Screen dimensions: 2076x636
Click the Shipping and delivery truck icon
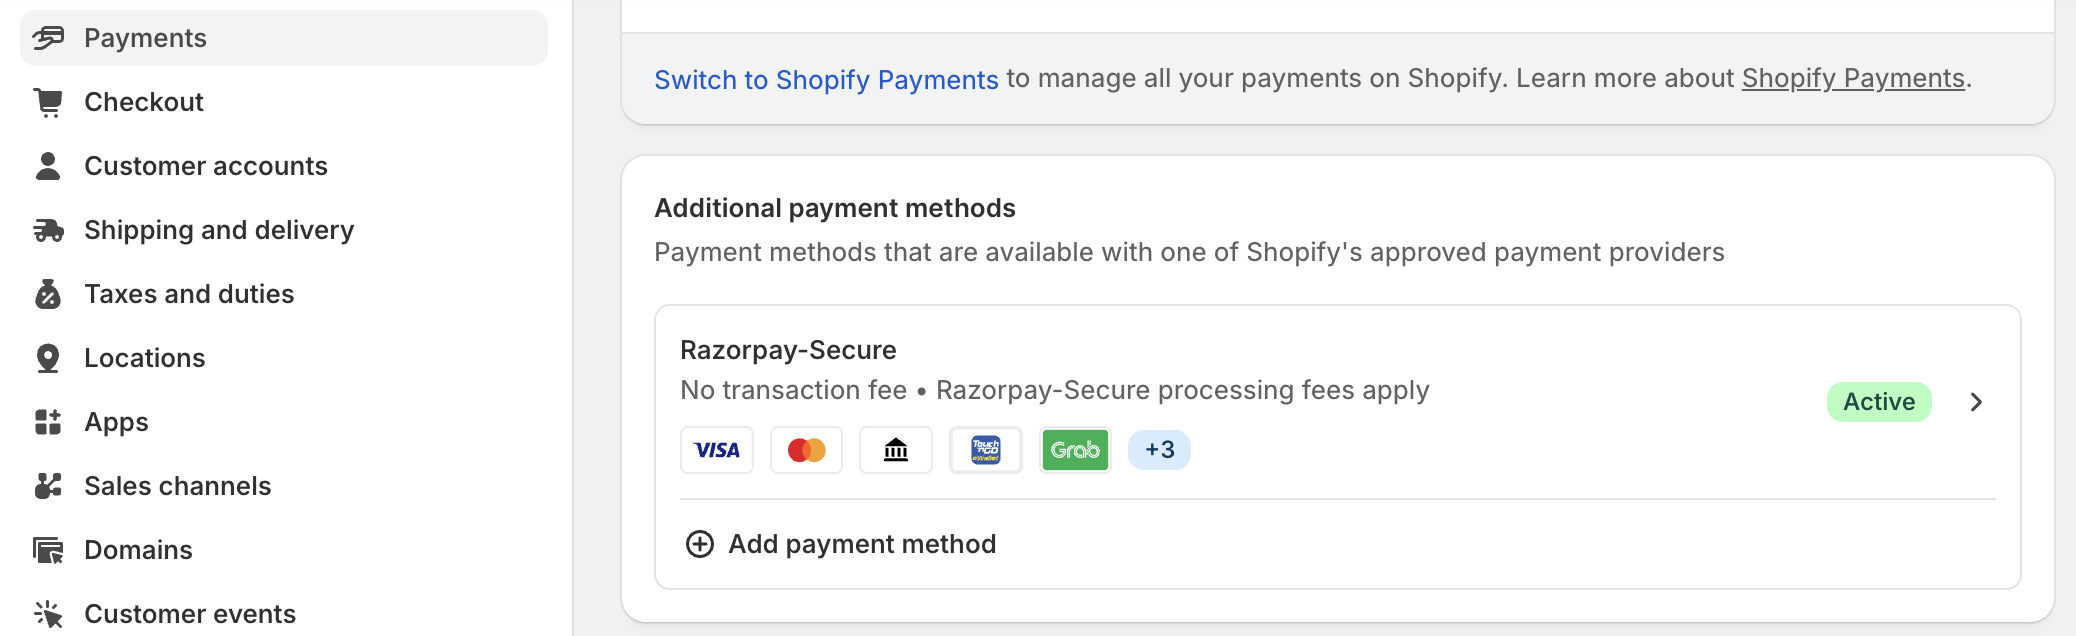pyautogui.click(x=47, y=229)
